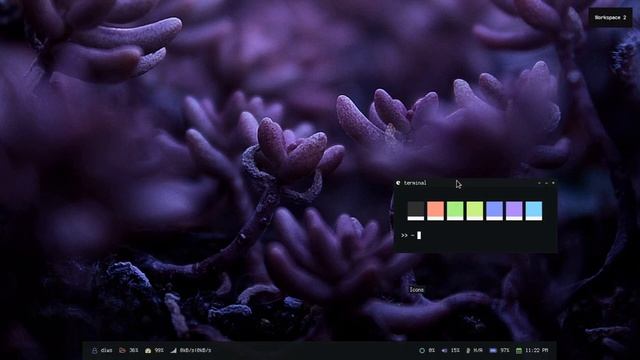Close the terminal window

point(553,183)
